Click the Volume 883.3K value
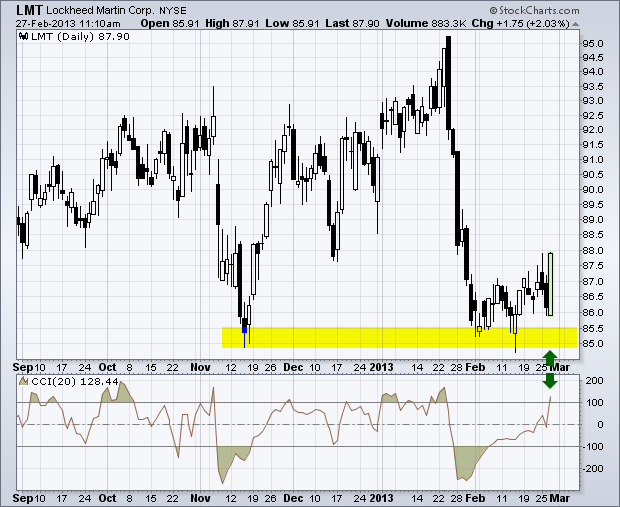Viewport: 620px width, 507px height. coord(426,23)
